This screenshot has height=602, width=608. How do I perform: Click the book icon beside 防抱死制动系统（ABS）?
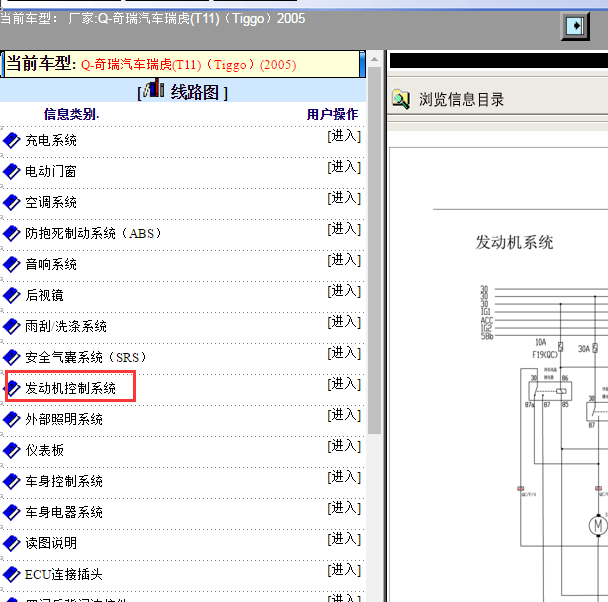click(12, 233)
